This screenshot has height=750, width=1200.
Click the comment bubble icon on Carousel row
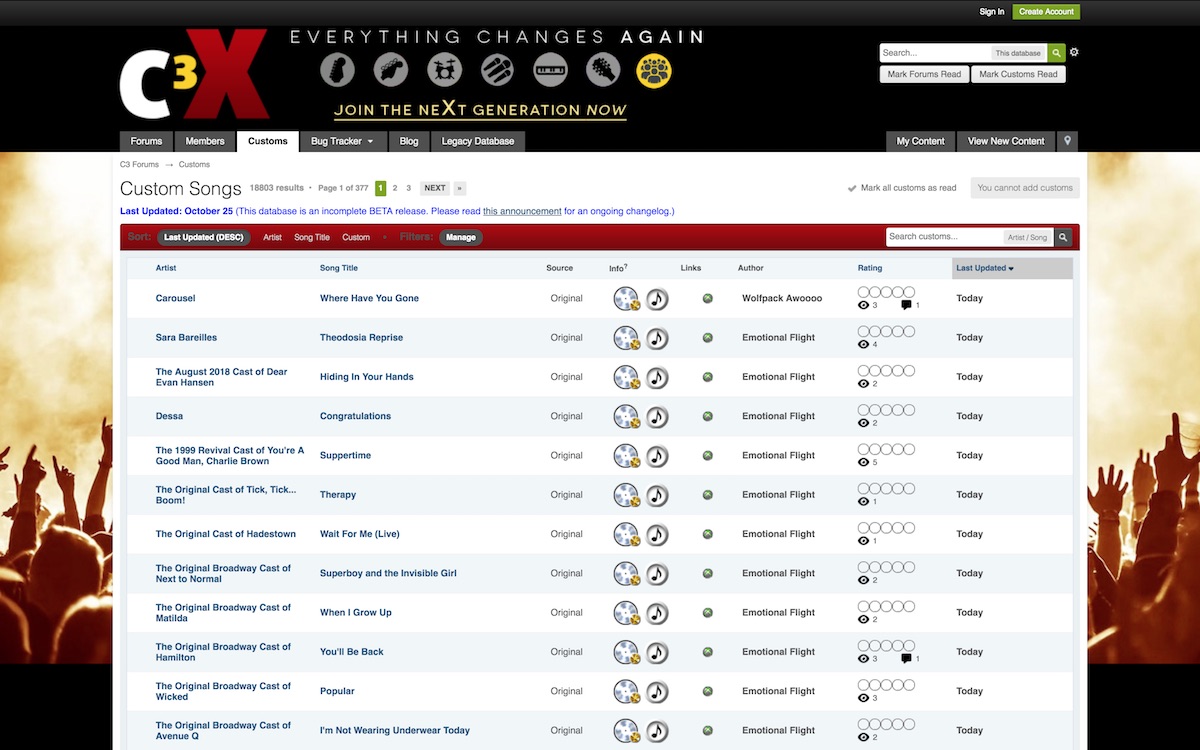pos(906,305)
